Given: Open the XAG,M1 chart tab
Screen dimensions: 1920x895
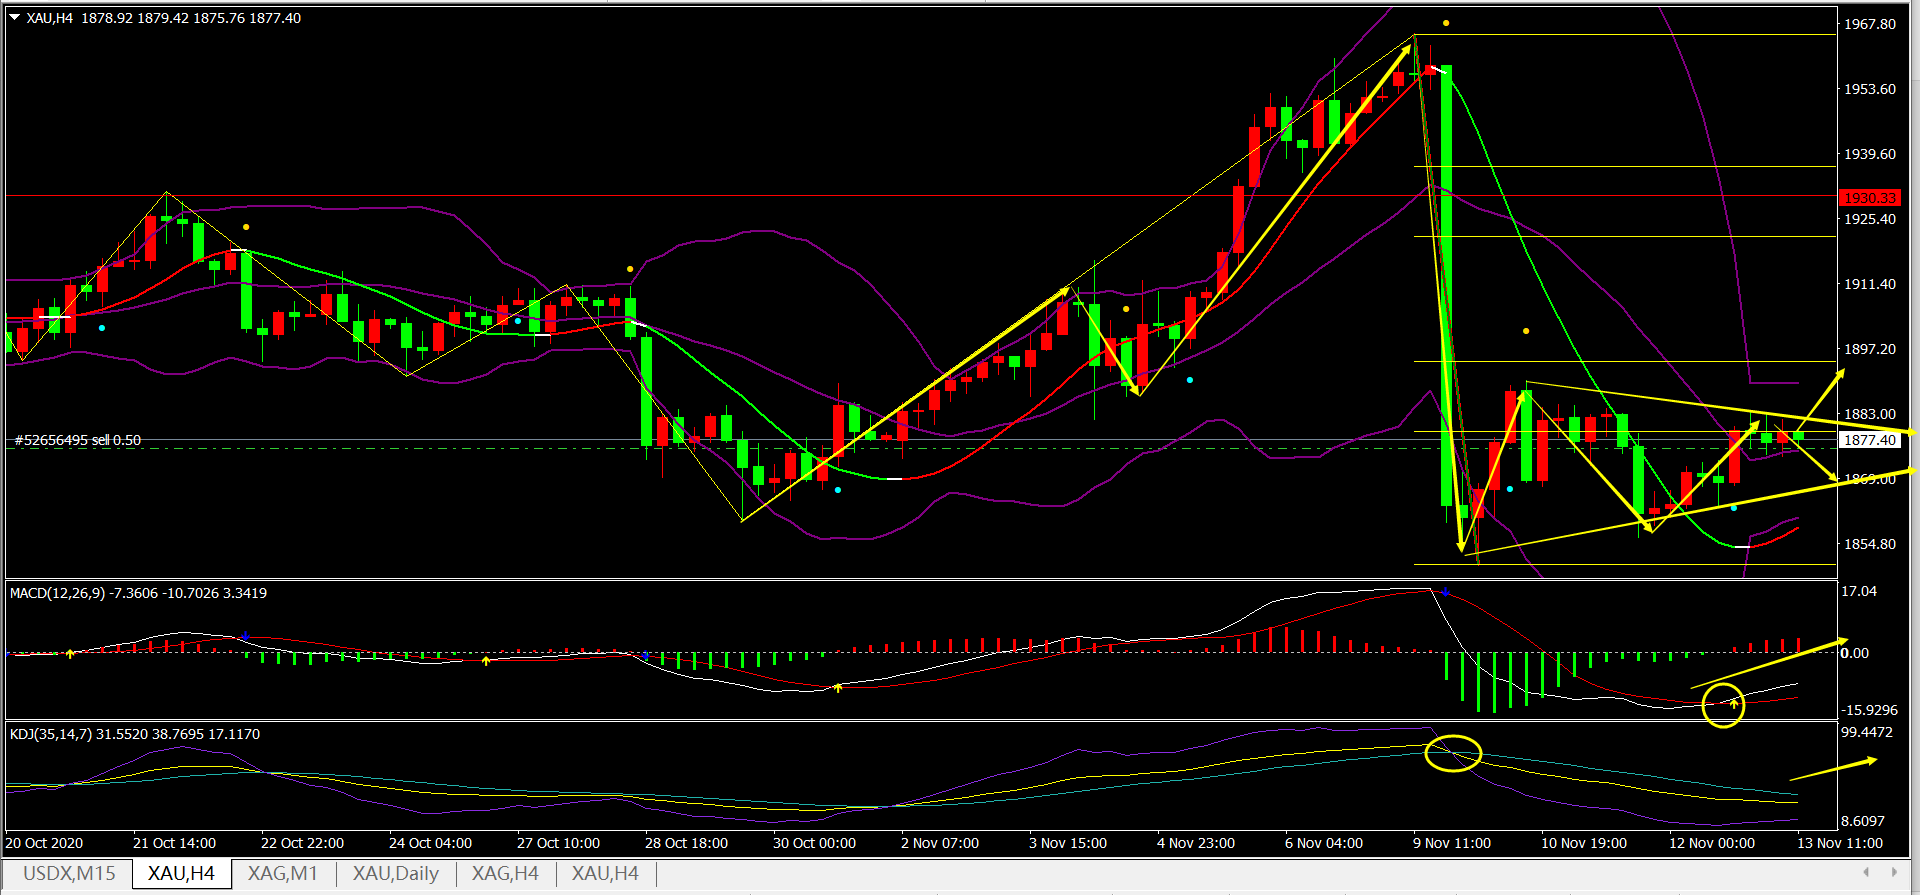Looking at the screenshot, I should [x=283, y=873].
